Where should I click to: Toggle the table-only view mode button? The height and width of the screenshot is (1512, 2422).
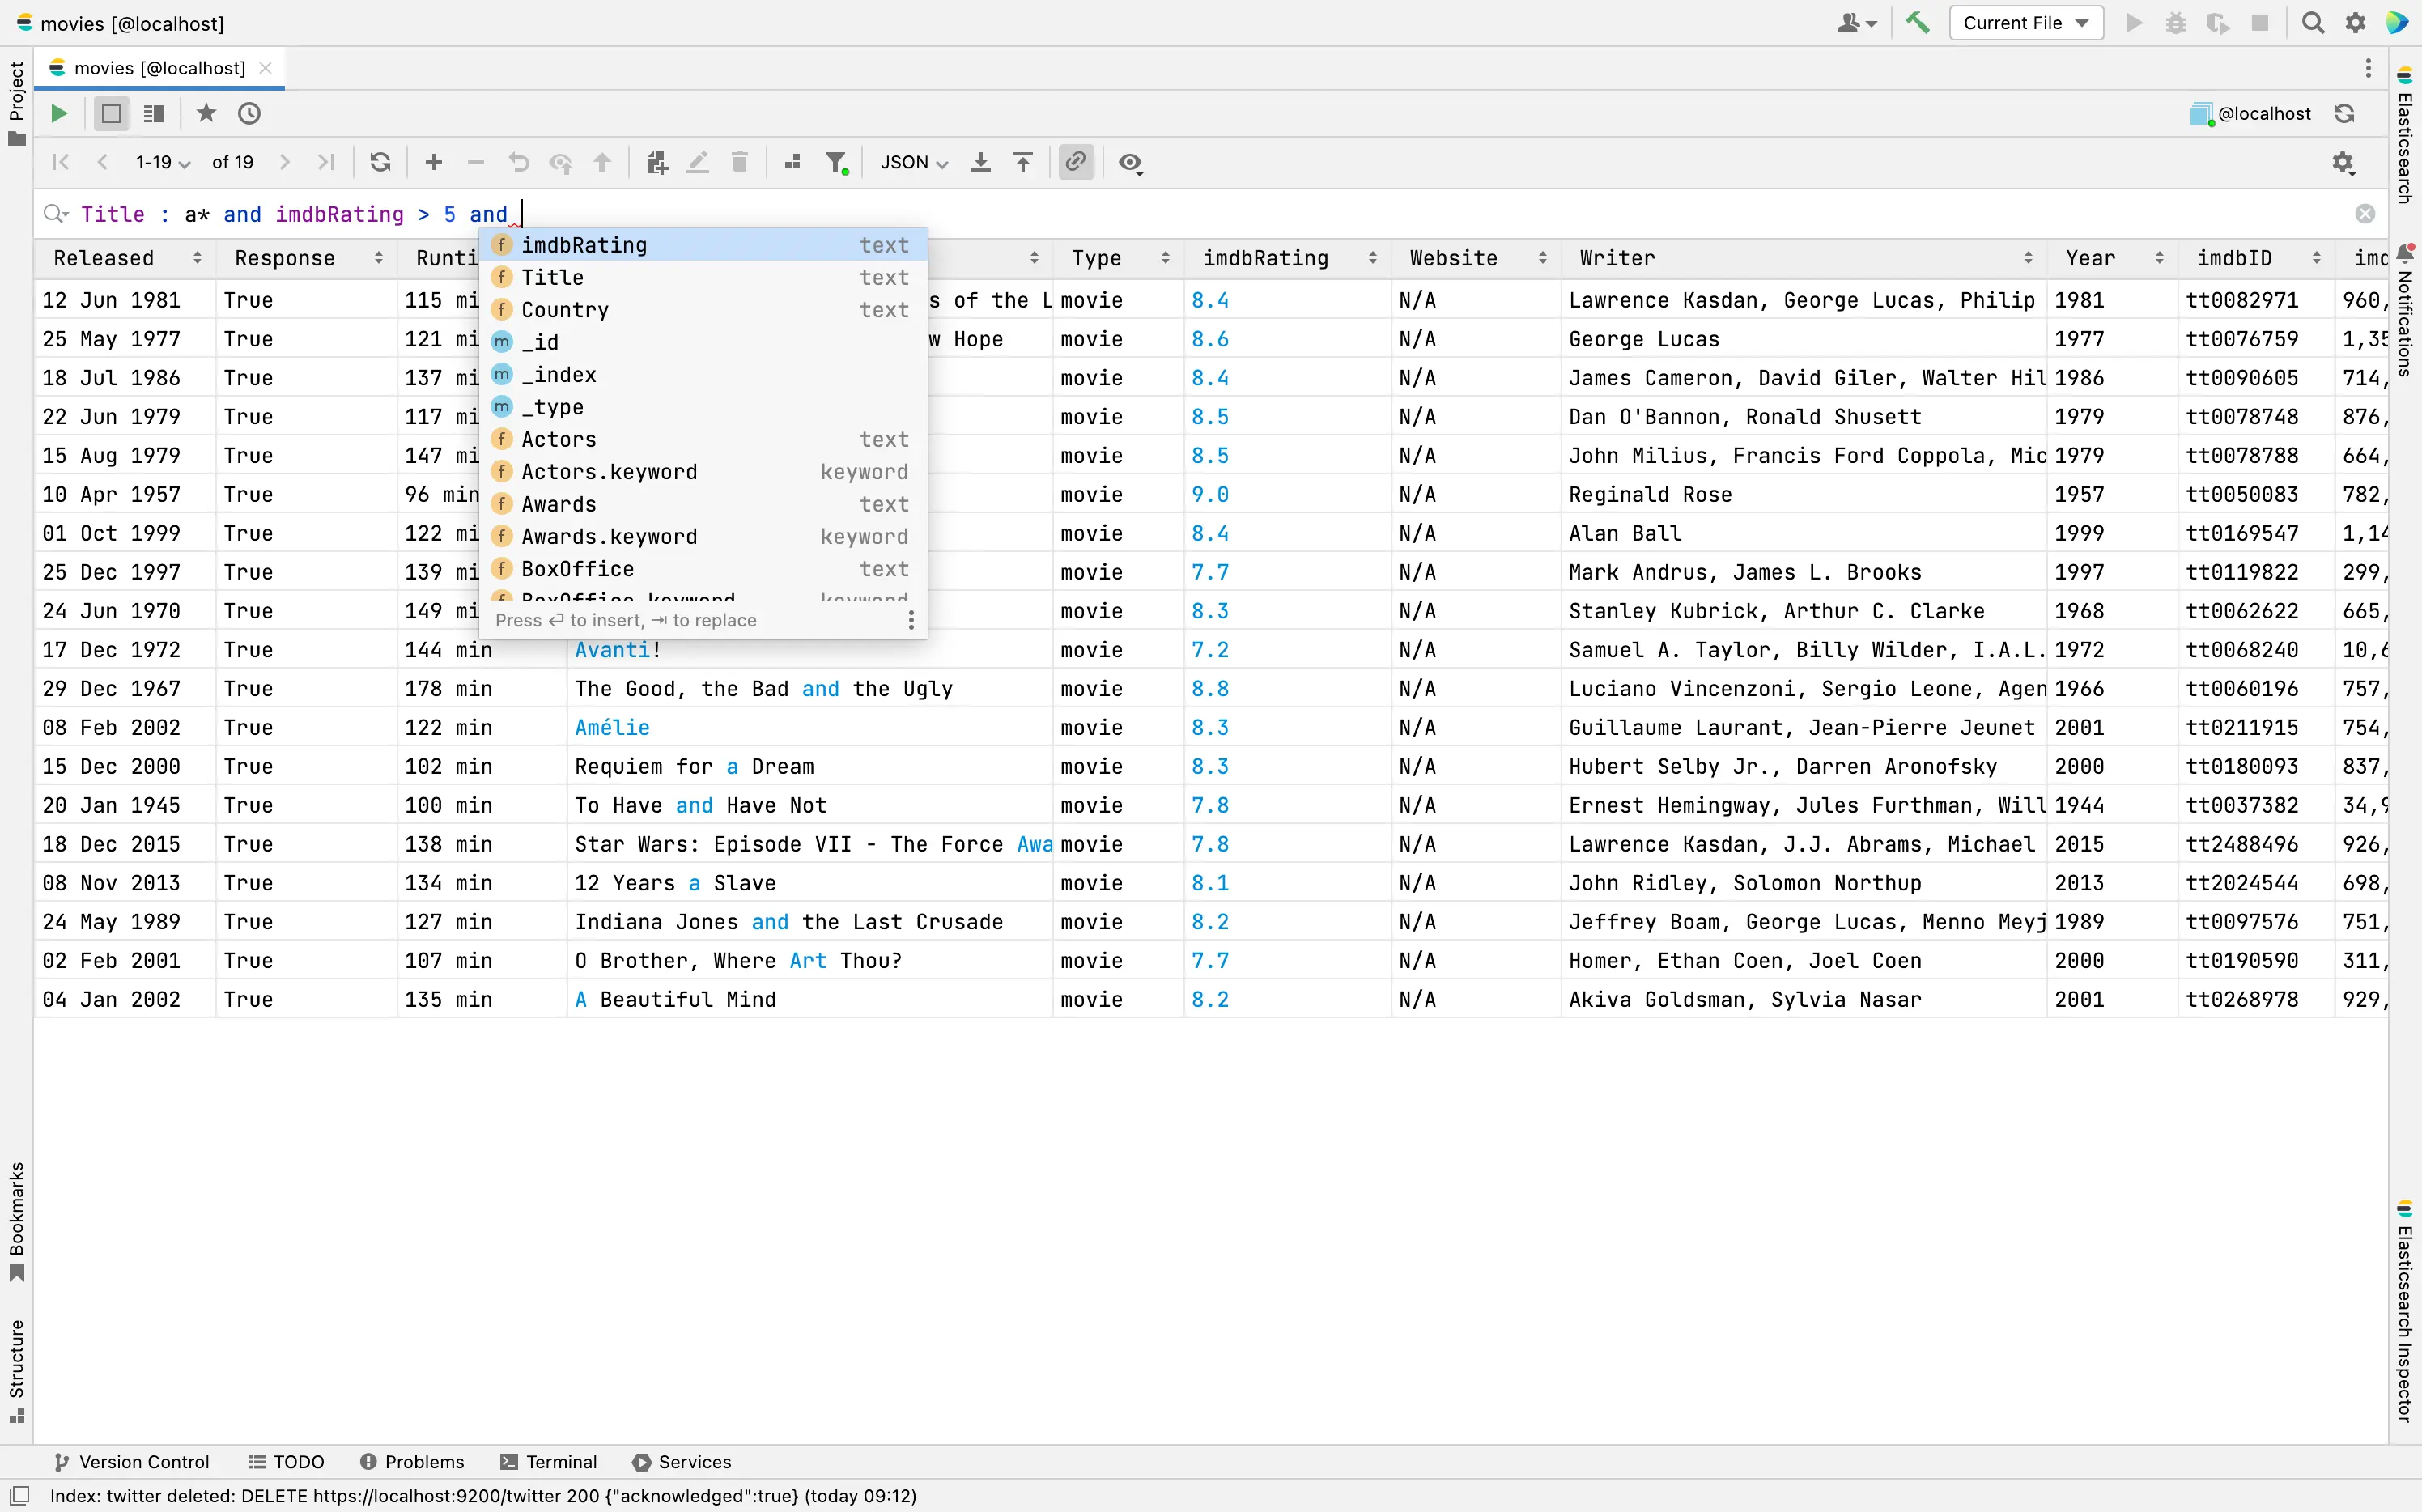pyautogui.click(x=111, y=113)
